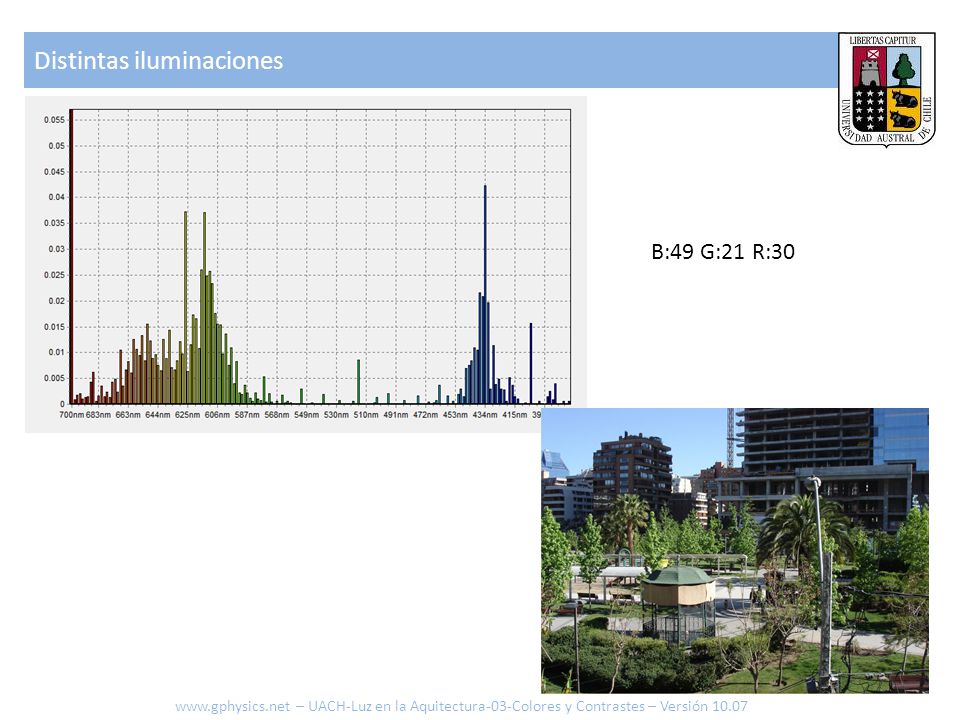Viewport: 960px width, 720px height.
Task: Click the '0.055' y-axis value
Action: 54,120
